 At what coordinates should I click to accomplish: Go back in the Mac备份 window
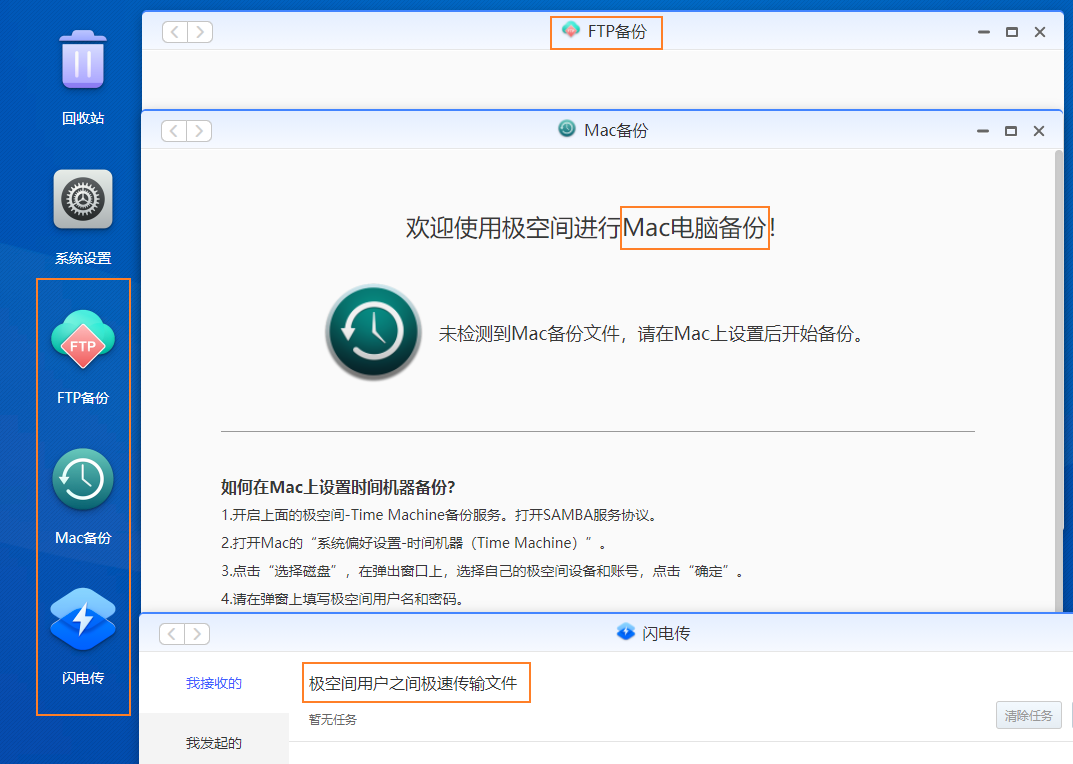tap(174, 131)
